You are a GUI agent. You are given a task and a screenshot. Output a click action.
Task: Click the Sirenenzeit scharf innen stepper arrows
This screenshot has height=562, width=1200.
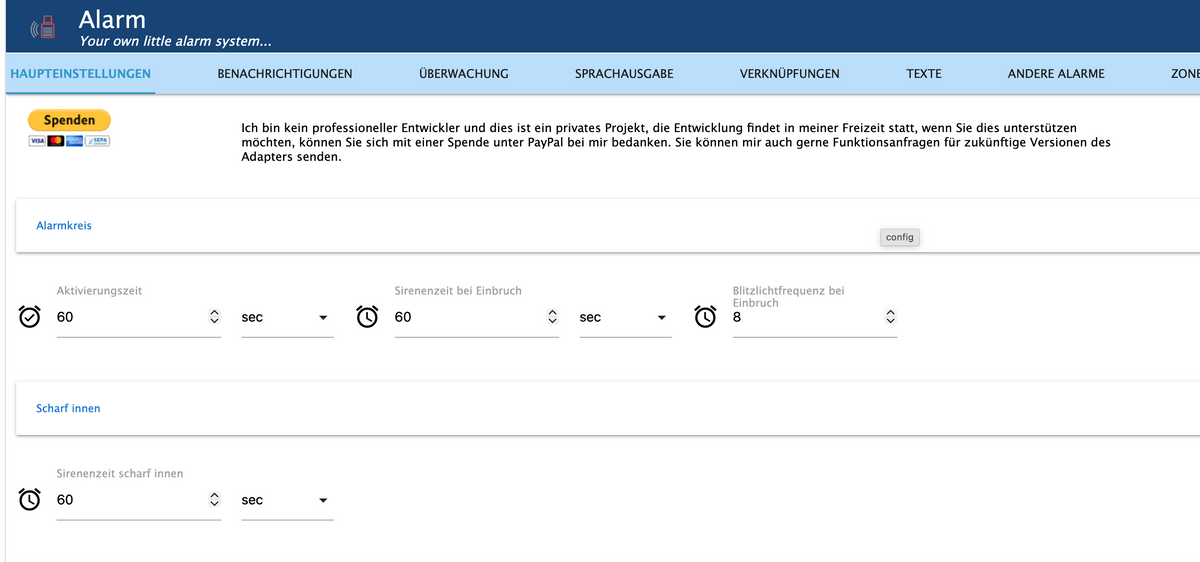click(213, 500)
